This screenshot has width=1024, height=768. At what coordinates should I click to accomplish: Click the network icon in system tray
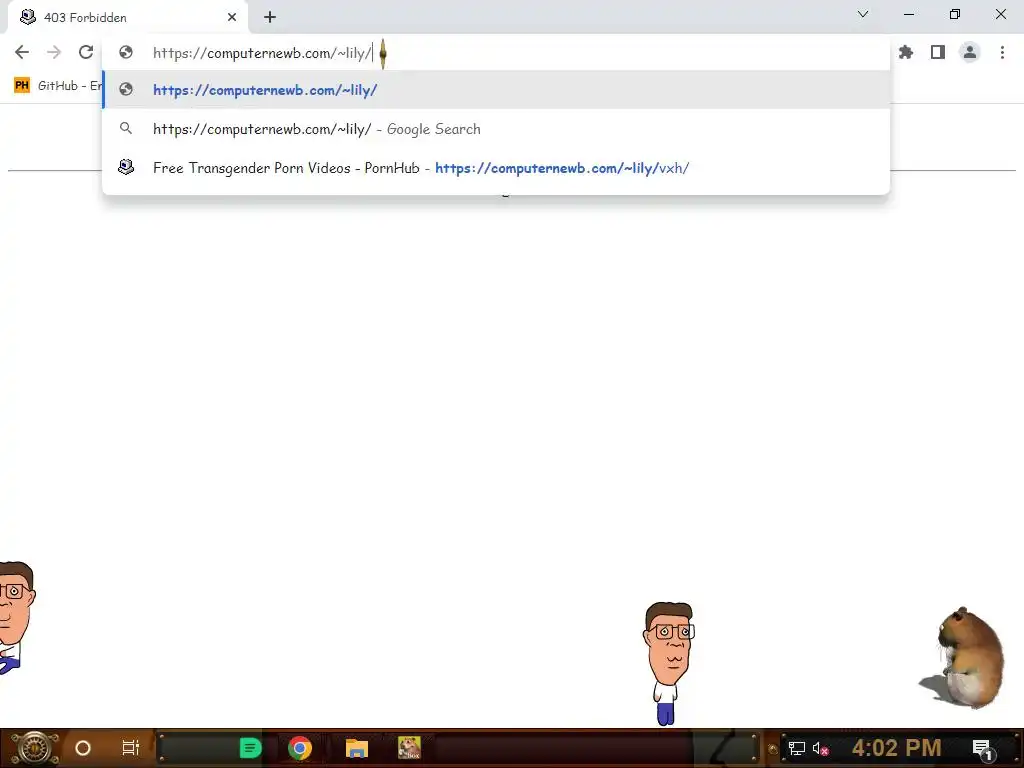click(797, 748)
